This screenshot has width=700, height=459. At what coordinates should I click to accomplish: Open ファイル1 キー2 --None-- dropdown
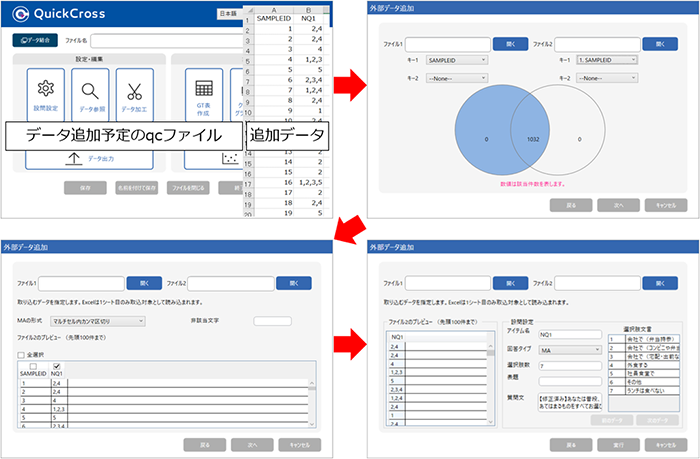tap(457, 78)
